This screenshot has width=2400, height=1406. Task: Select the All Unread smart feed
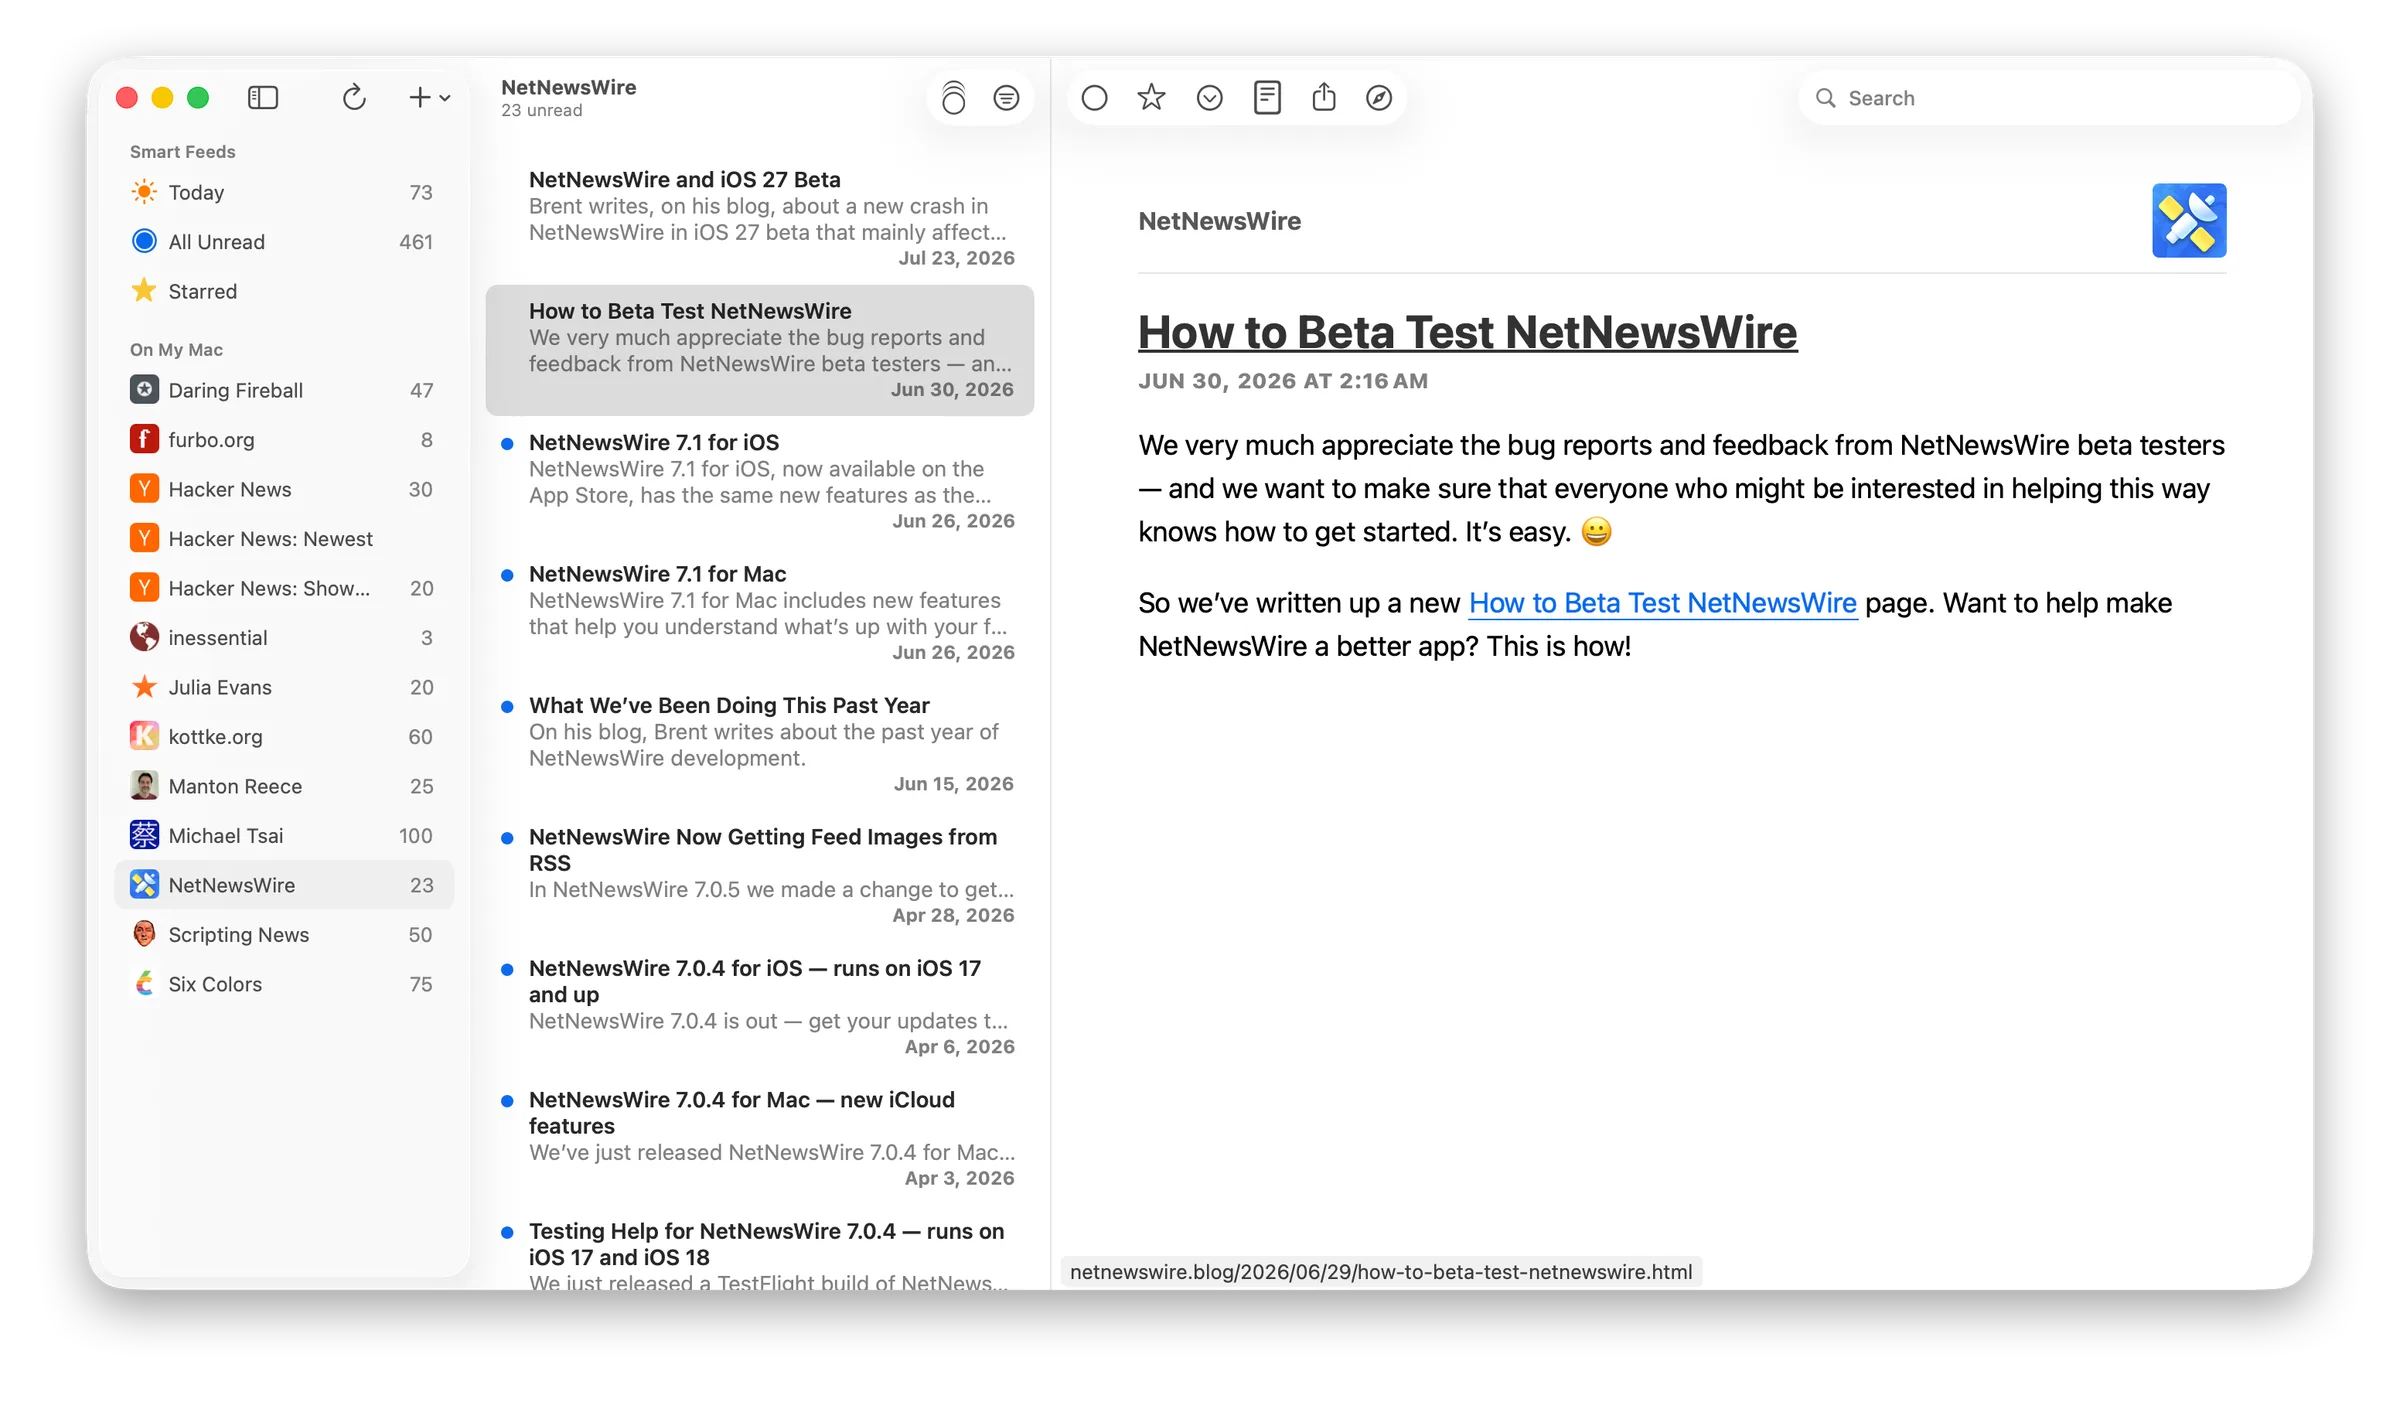(284, 242)
